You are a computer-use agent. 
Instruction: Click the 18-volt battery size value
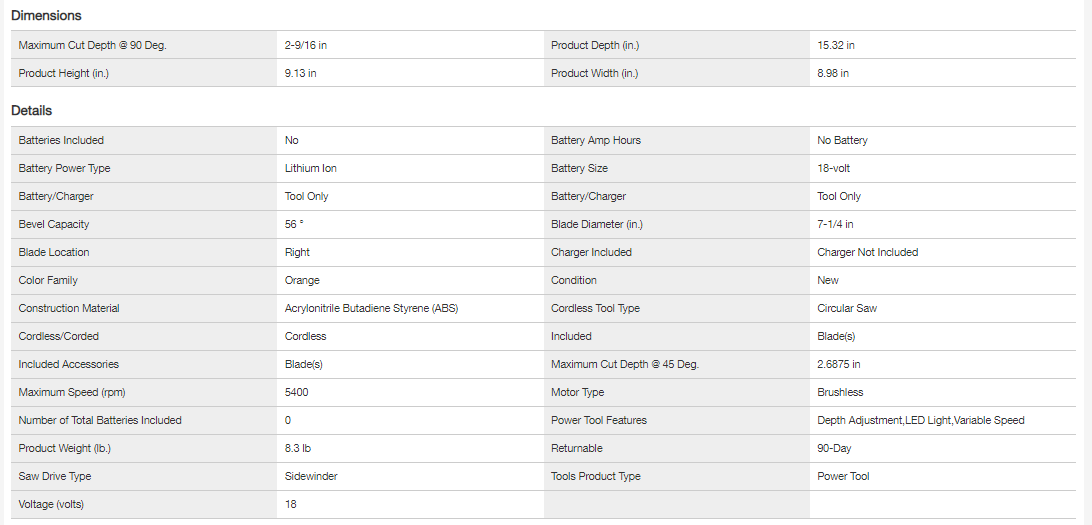pos(833,168)
